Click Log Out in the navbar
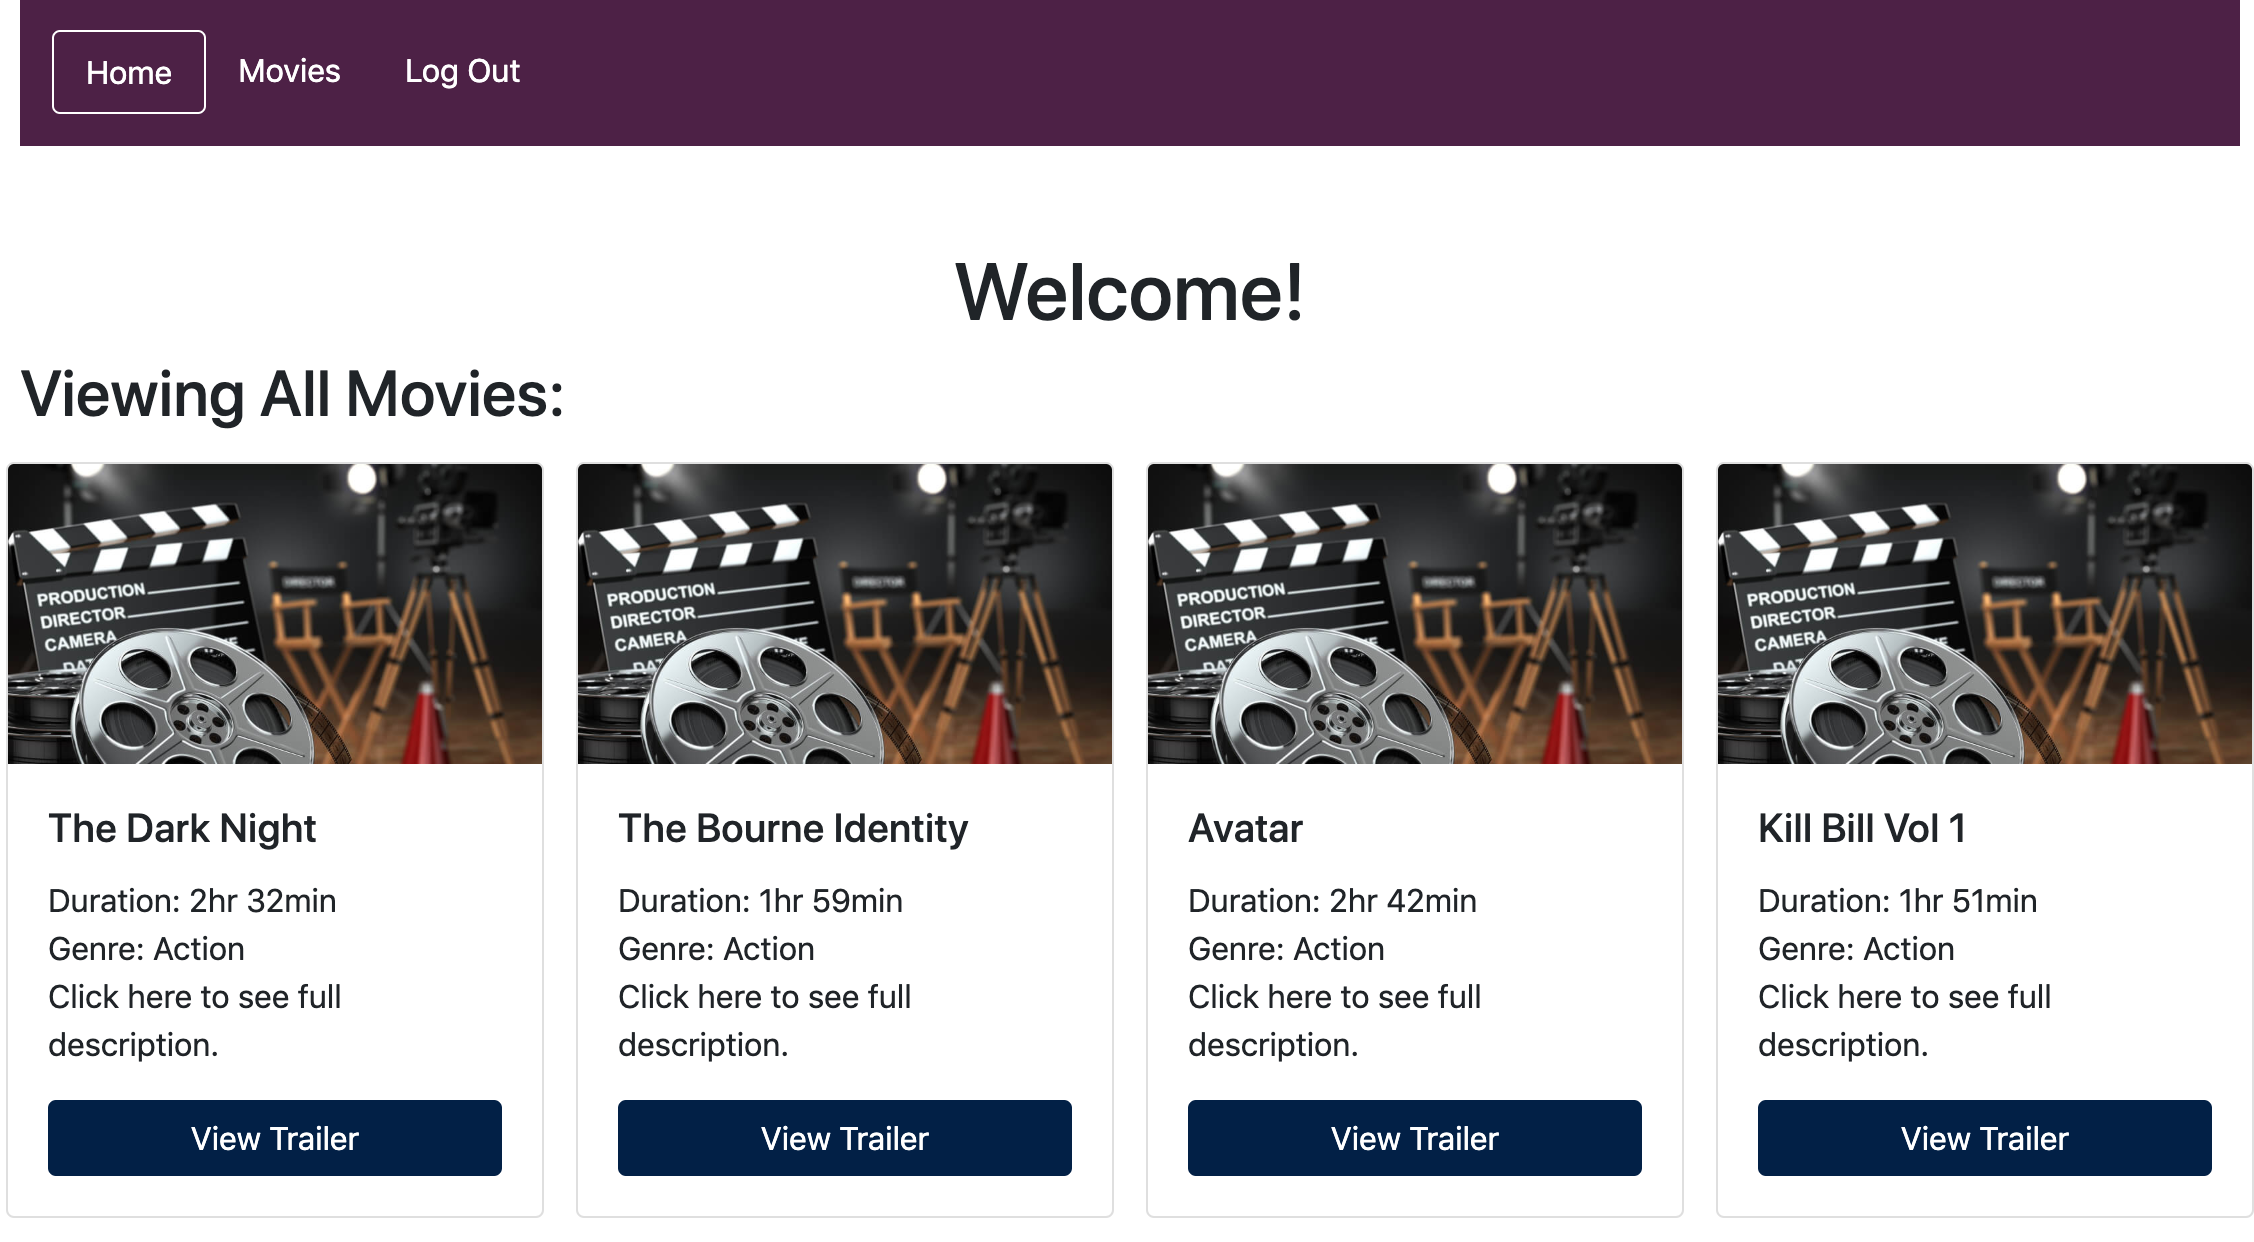 coord(462,71)
